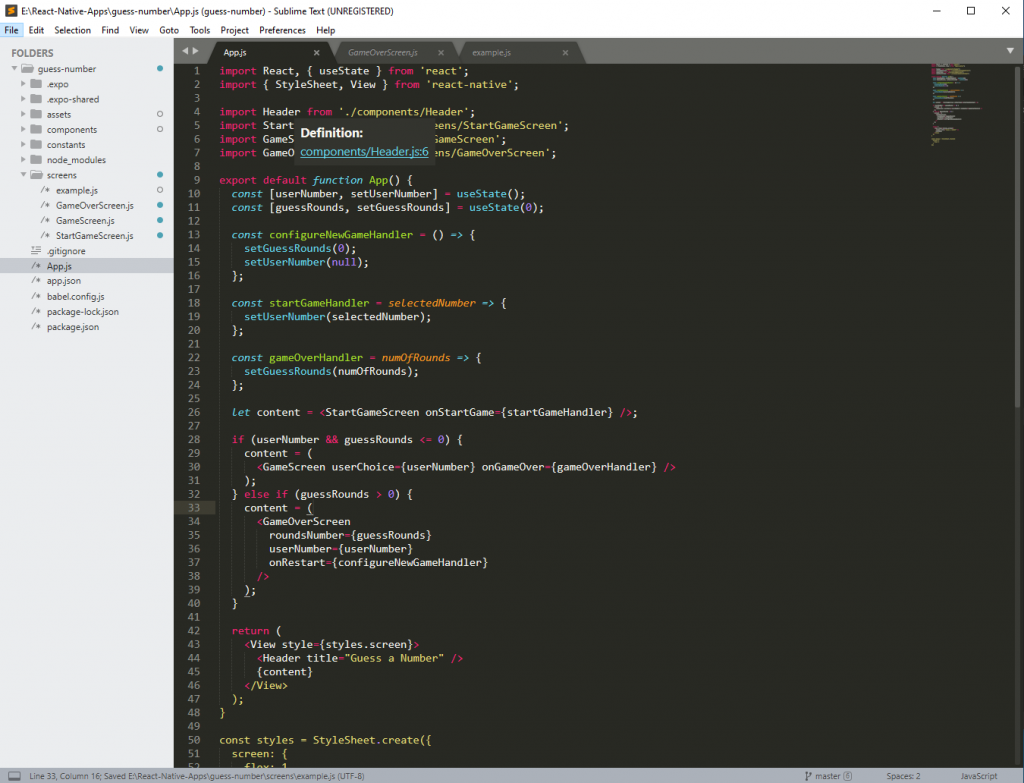Open the Project menu
Viewport: 1024px width, 783px height.
[234, 30]
